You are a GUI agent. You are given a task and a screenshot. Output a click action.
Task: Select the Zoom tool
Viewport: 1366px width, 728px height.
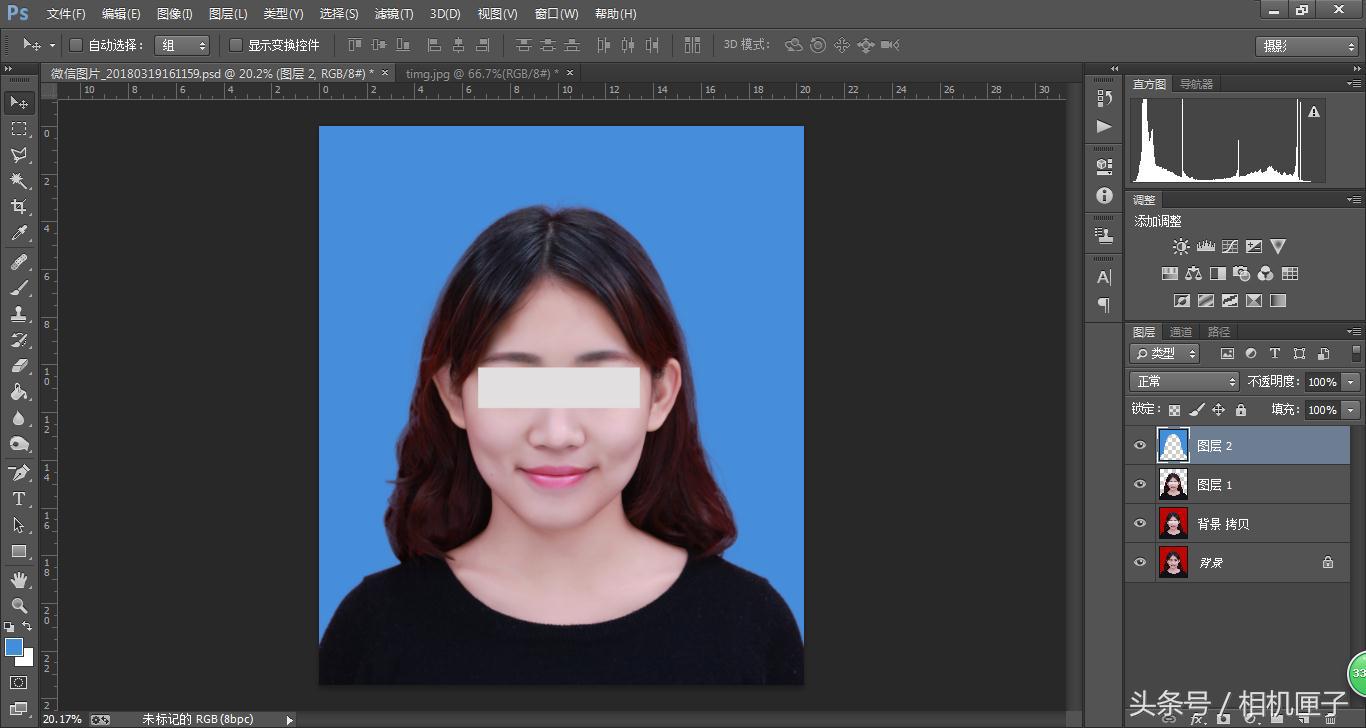[x=20, y=606]
